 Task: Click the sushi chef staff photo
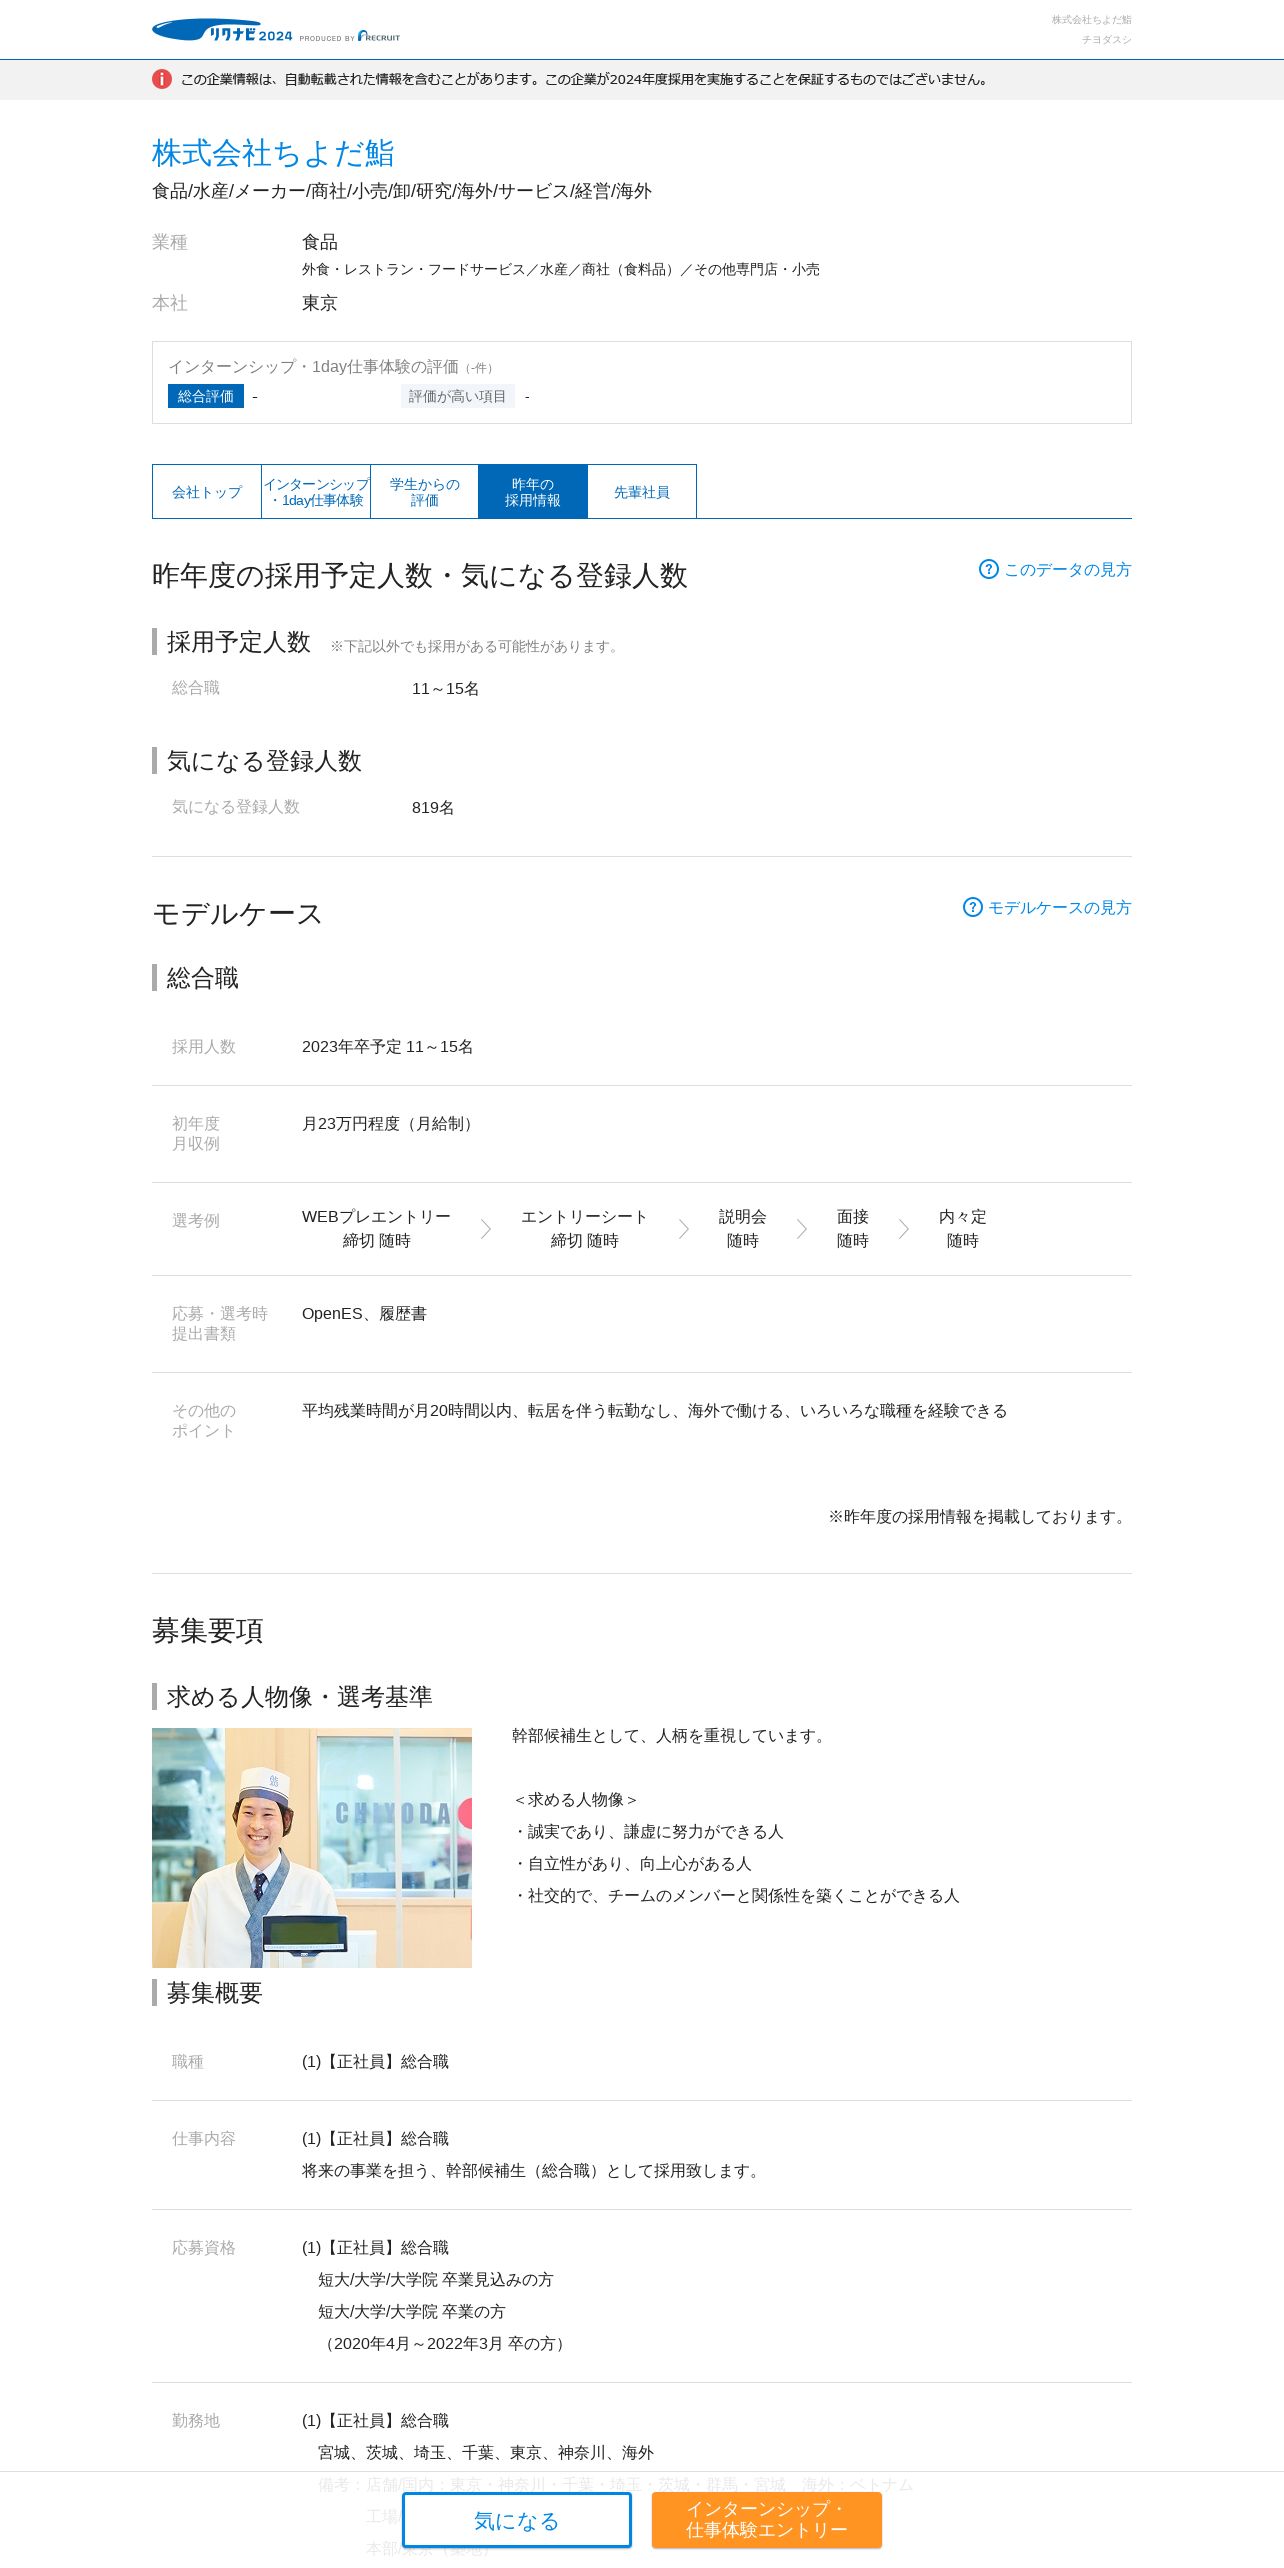[x=312, y=1847]
